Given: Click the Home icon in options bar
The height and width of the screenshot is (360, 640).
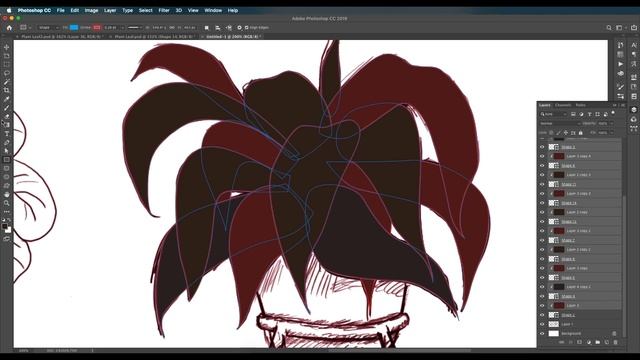Looking at the screenshot, I should (x=9, y=28).
